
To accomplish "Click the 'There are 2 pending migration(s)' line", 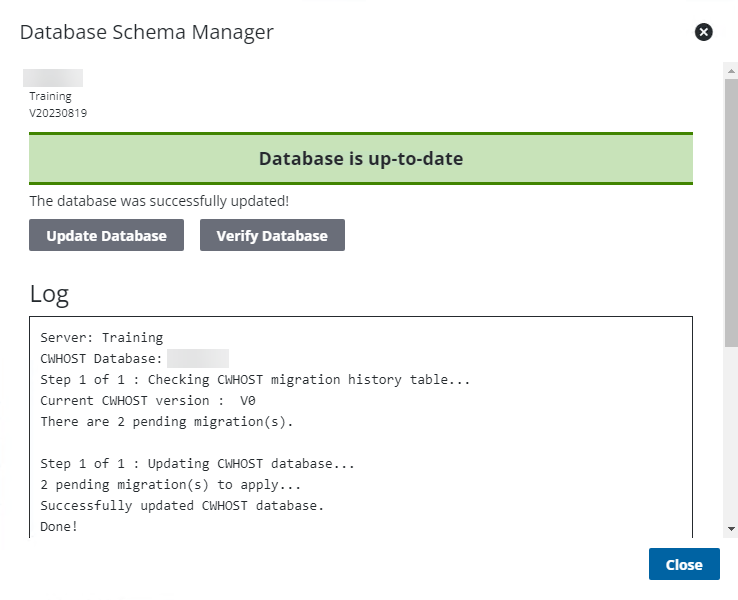I will pos(166,422).
